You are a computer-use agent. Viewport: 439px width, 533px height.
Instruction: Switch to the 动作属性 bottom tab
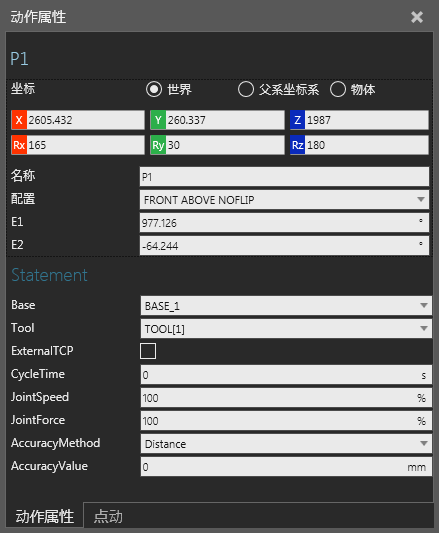(45, 516)
